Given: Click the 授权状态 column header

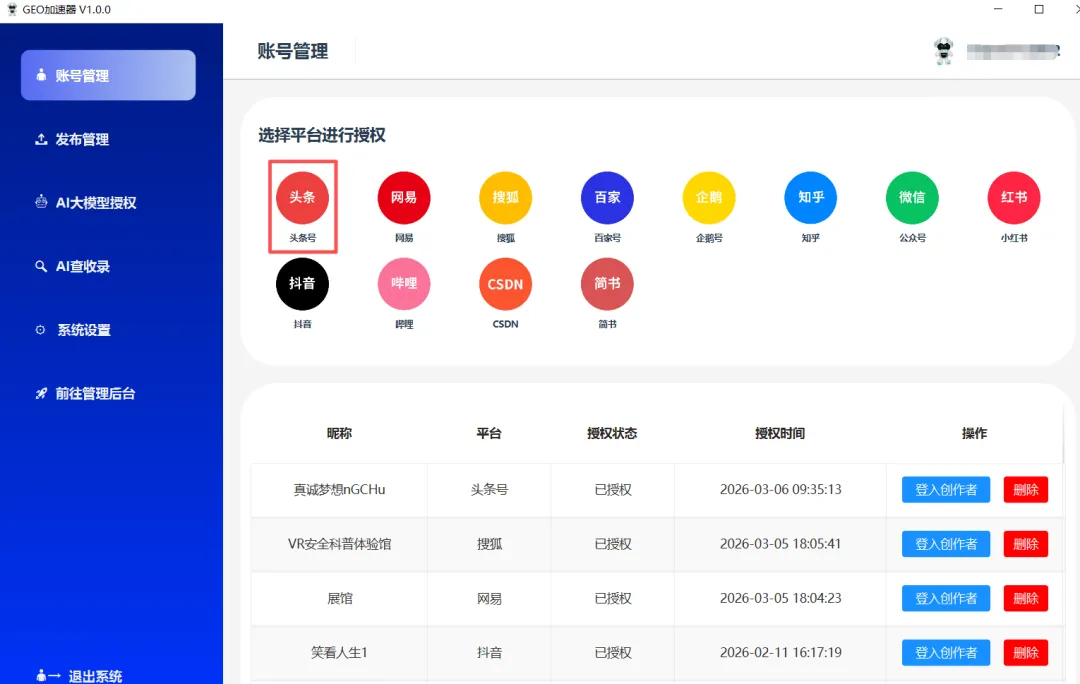Looking at the screenshot, I should click(612, 433).
